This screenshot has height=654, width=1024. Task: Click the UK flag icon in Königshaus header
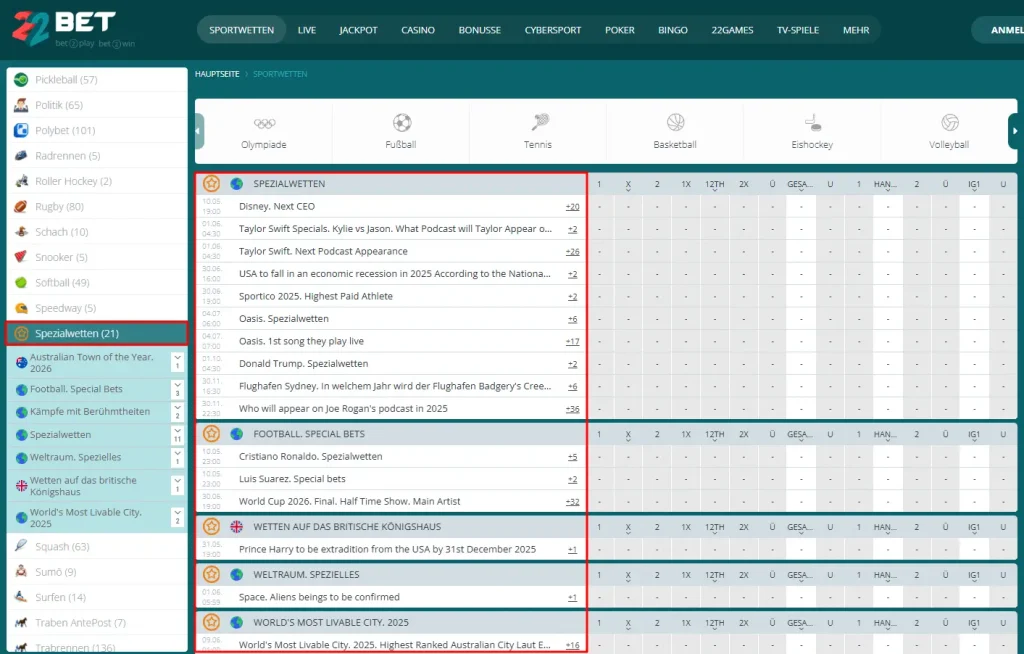pos(236,527)
